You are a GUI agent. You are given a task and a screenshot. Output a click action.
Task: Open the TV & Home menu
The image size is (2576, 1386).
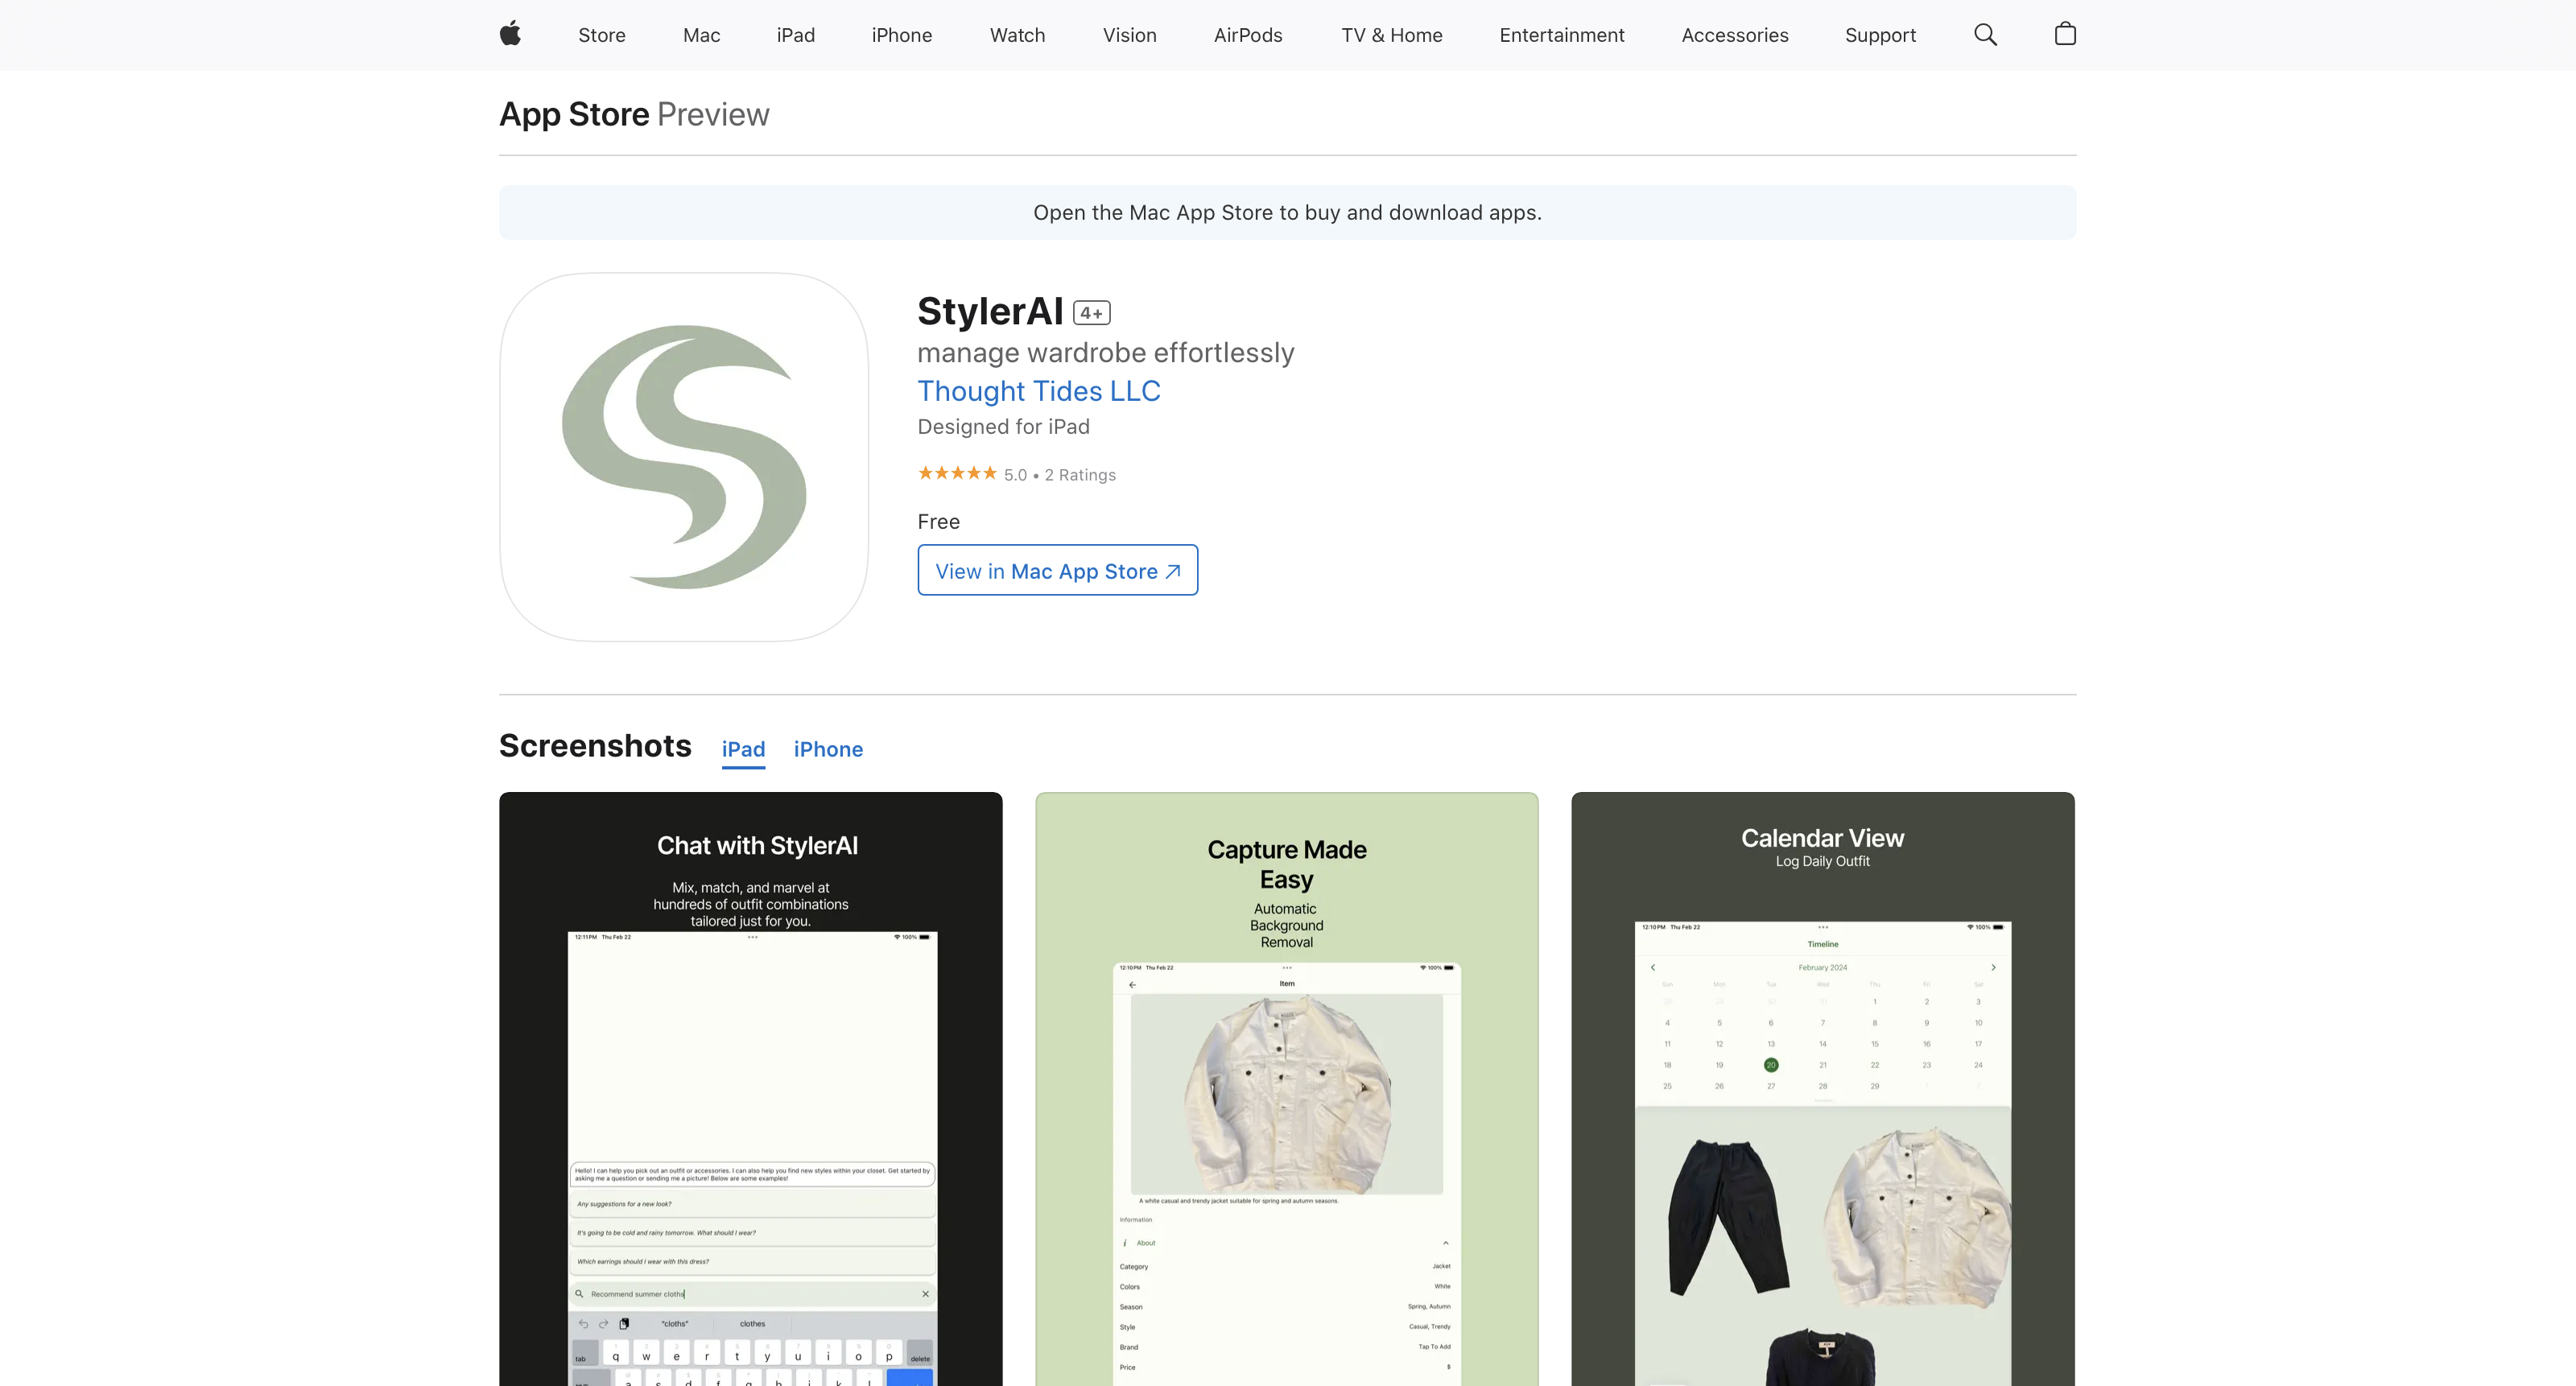pos(1391,35)
